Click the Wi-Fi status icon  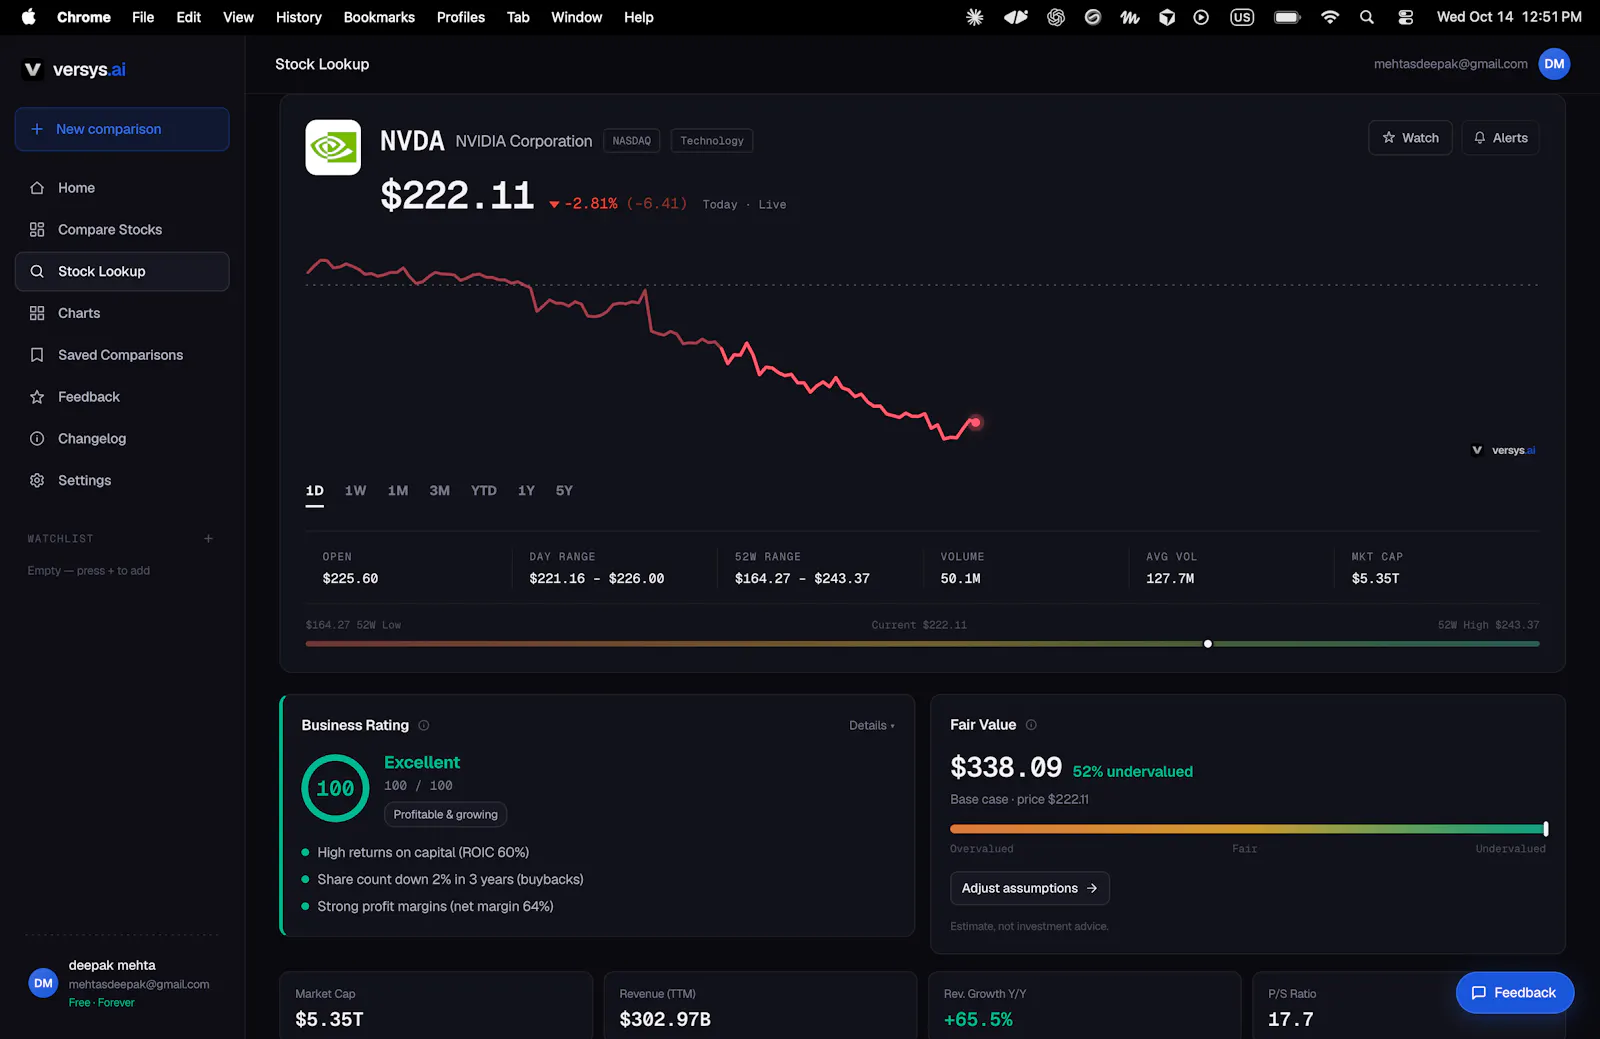pyautogui.click(x=1330, y=17)
